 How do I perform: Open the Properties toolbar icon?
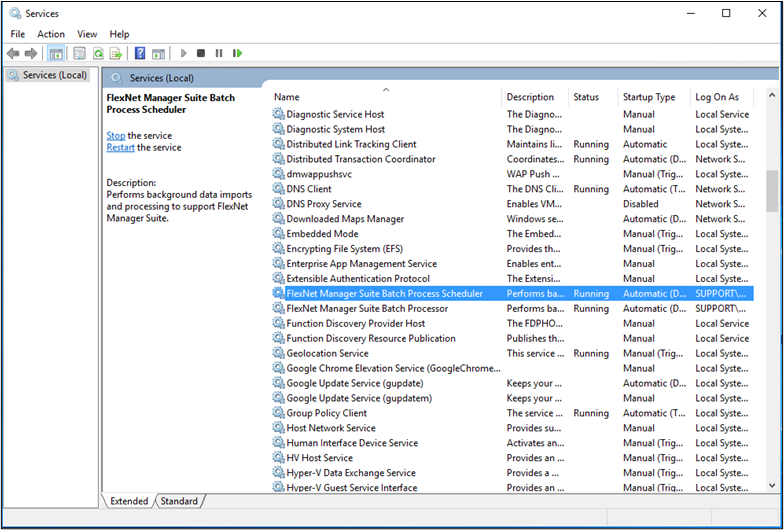(x=79, y=53)
